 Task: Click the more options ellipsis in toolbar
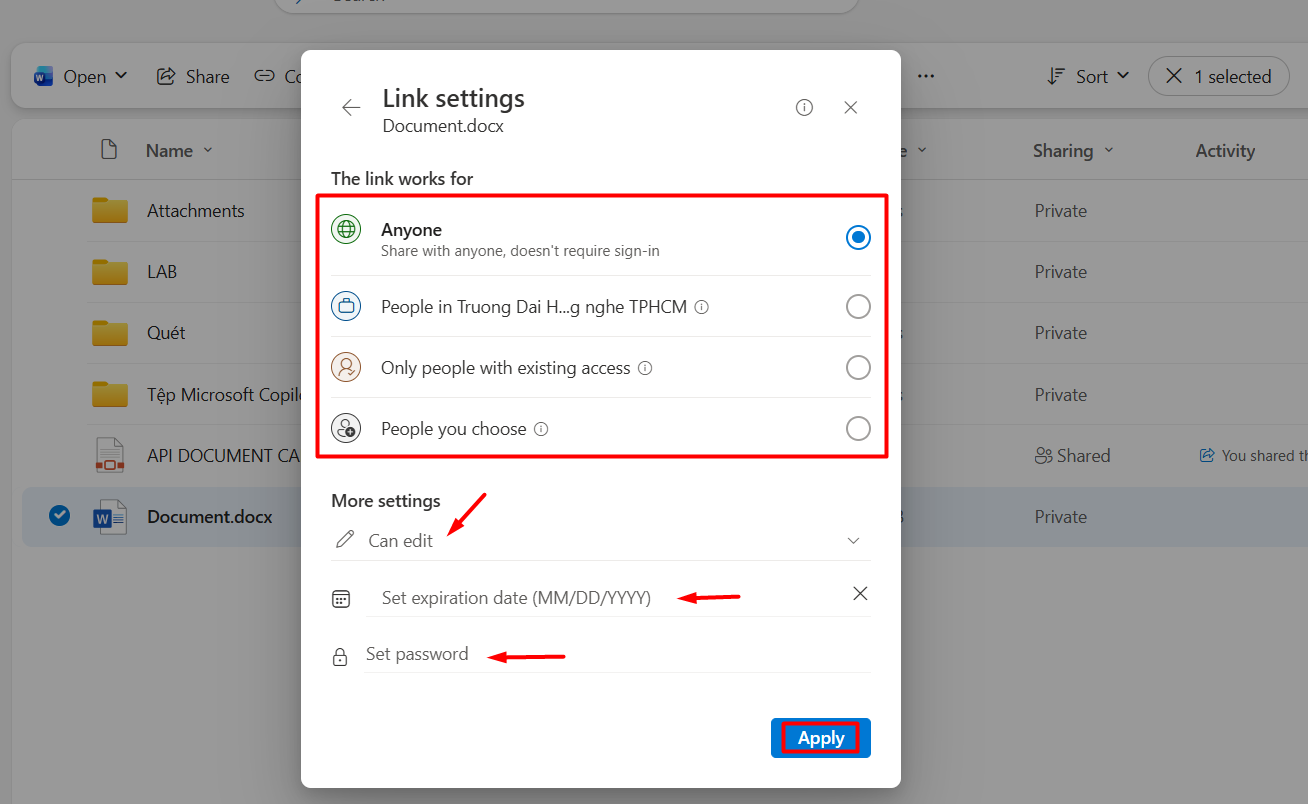[926, 76]
